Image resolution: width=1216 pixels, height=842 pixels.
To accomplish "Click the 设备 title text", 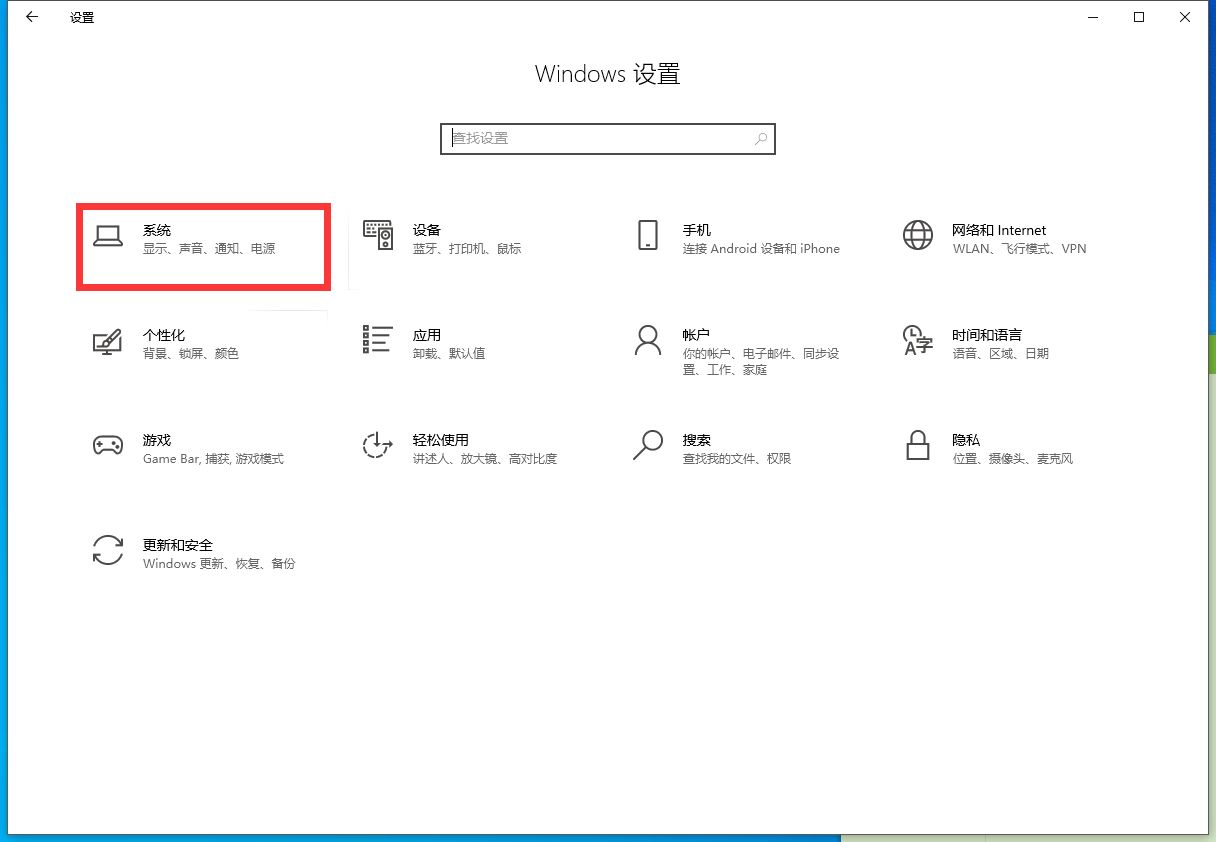I will (427, 230).
